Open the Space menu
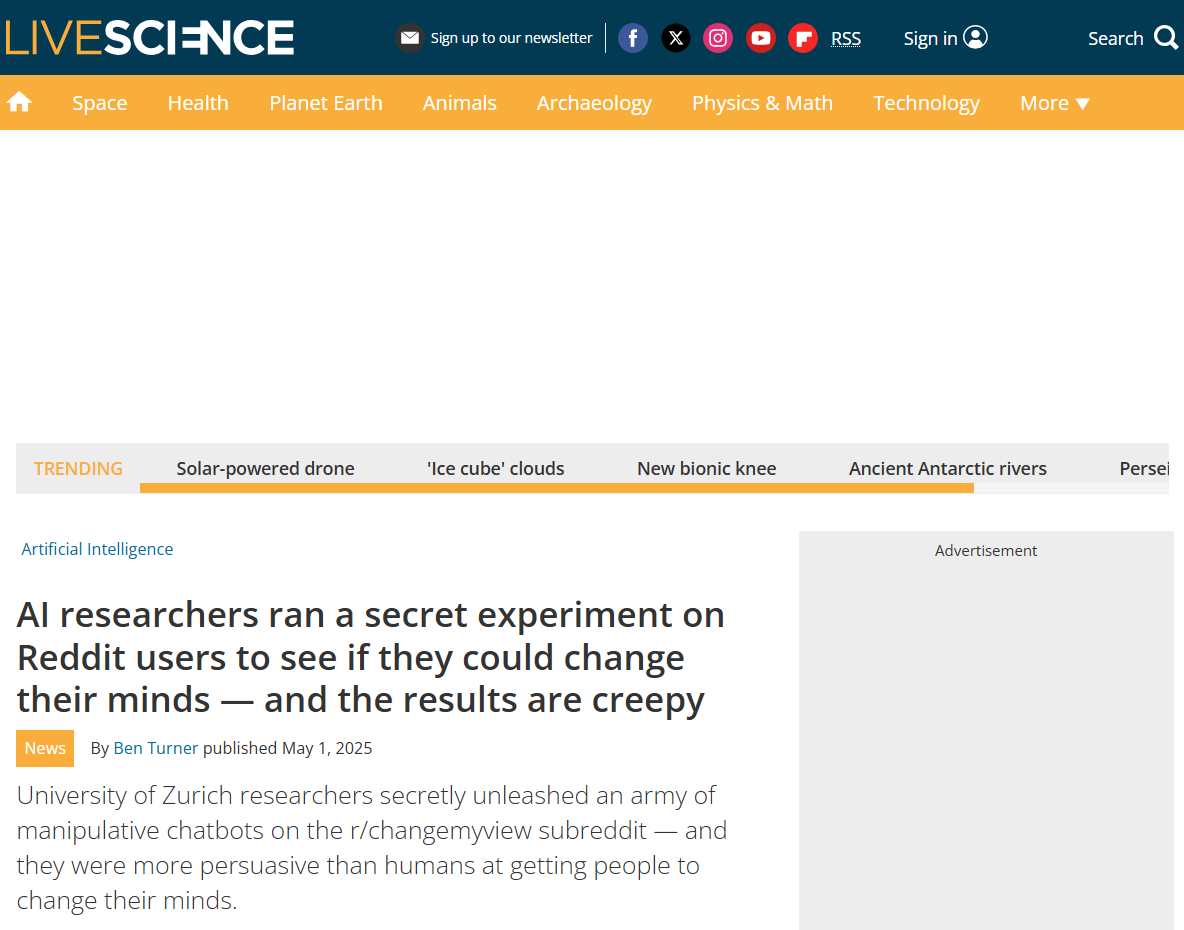The height and width of the screenshot is (930, 1184). (x=100, y=103)
